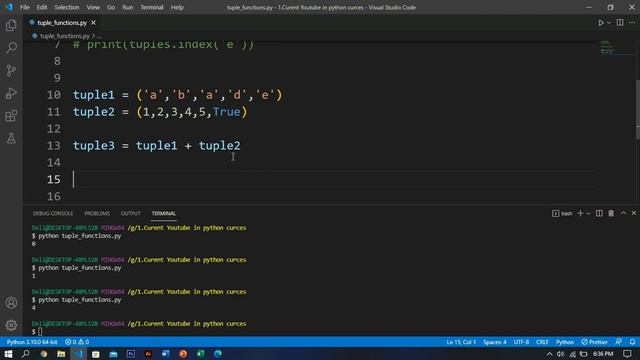Split the terminal pane
The width and height of the screenshot is (640, 360).
coord(599,213)
